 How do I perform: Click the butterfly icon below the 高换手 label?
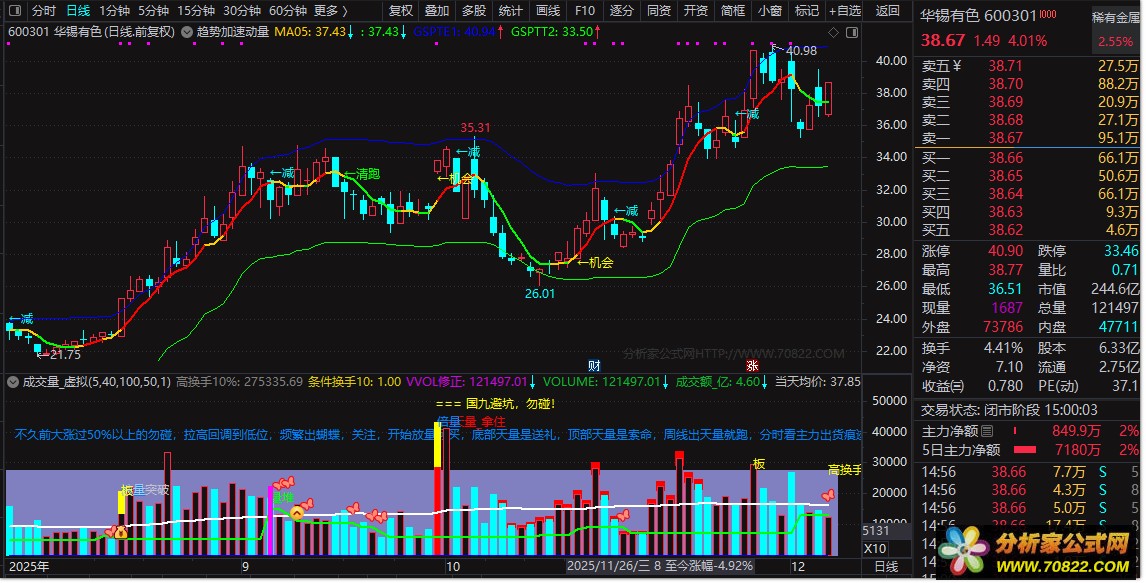pos(827,495)
